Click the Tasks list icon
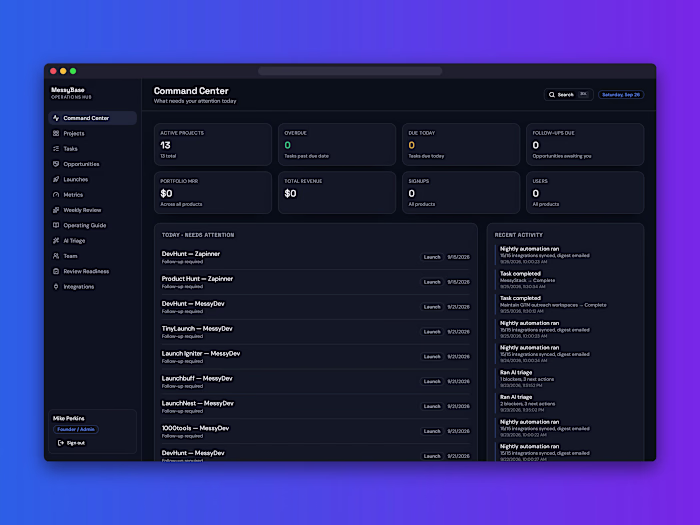Viewport: 700px width, 525px height. click(x=56, y=149)
